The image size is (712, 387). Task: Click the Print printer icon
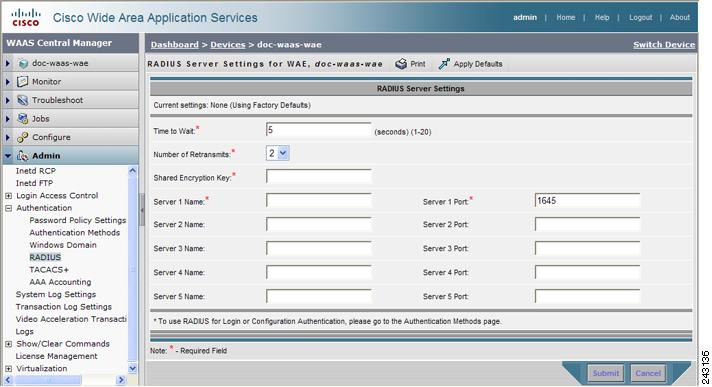(x=400, y=64)
